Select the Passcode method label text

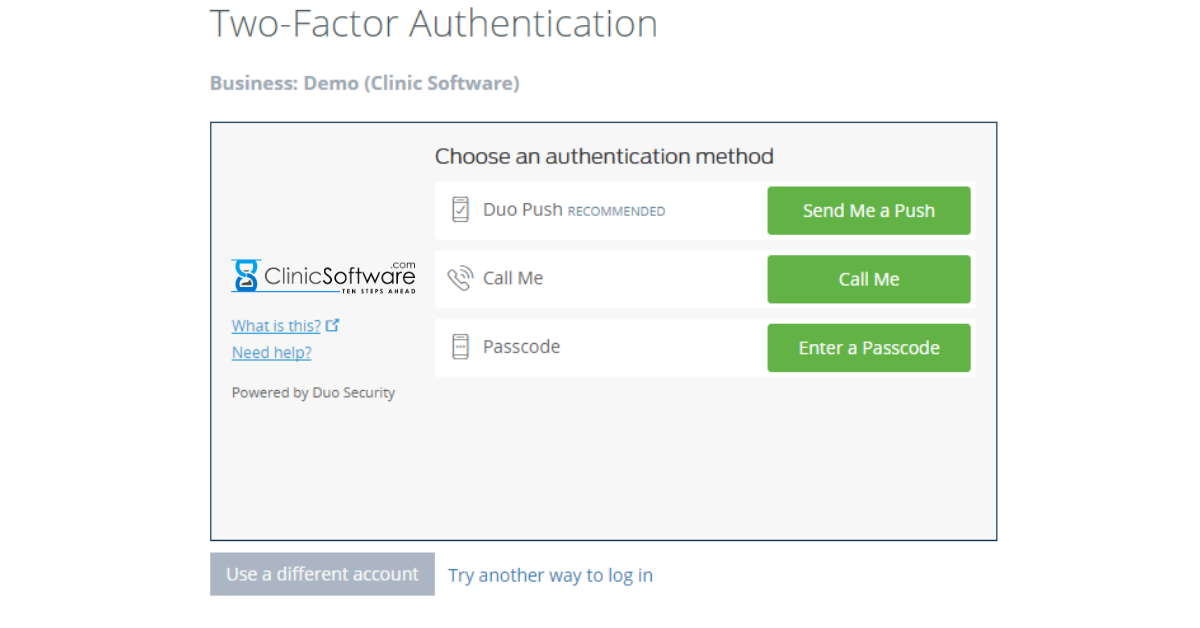point(521,347)
